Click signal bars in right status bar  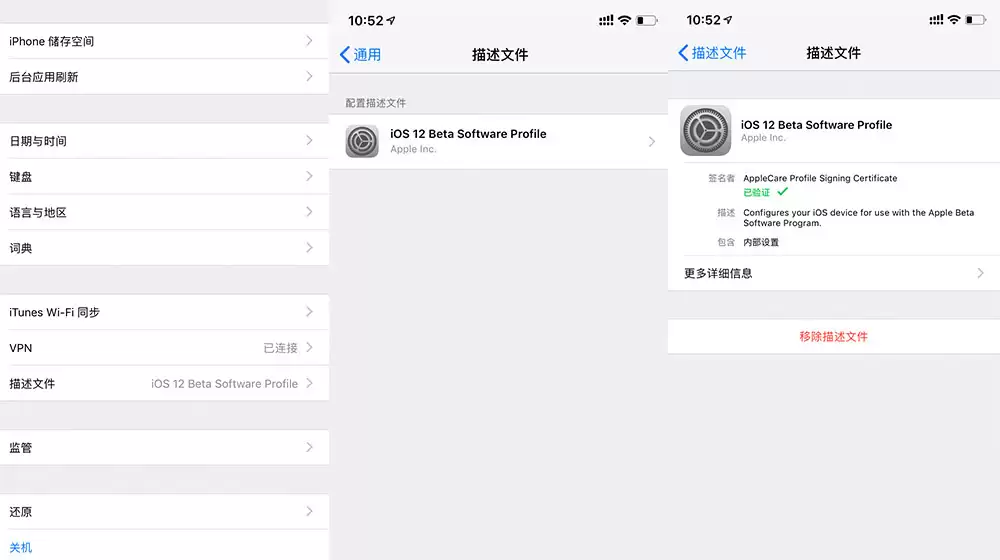[x=936, y=20]
